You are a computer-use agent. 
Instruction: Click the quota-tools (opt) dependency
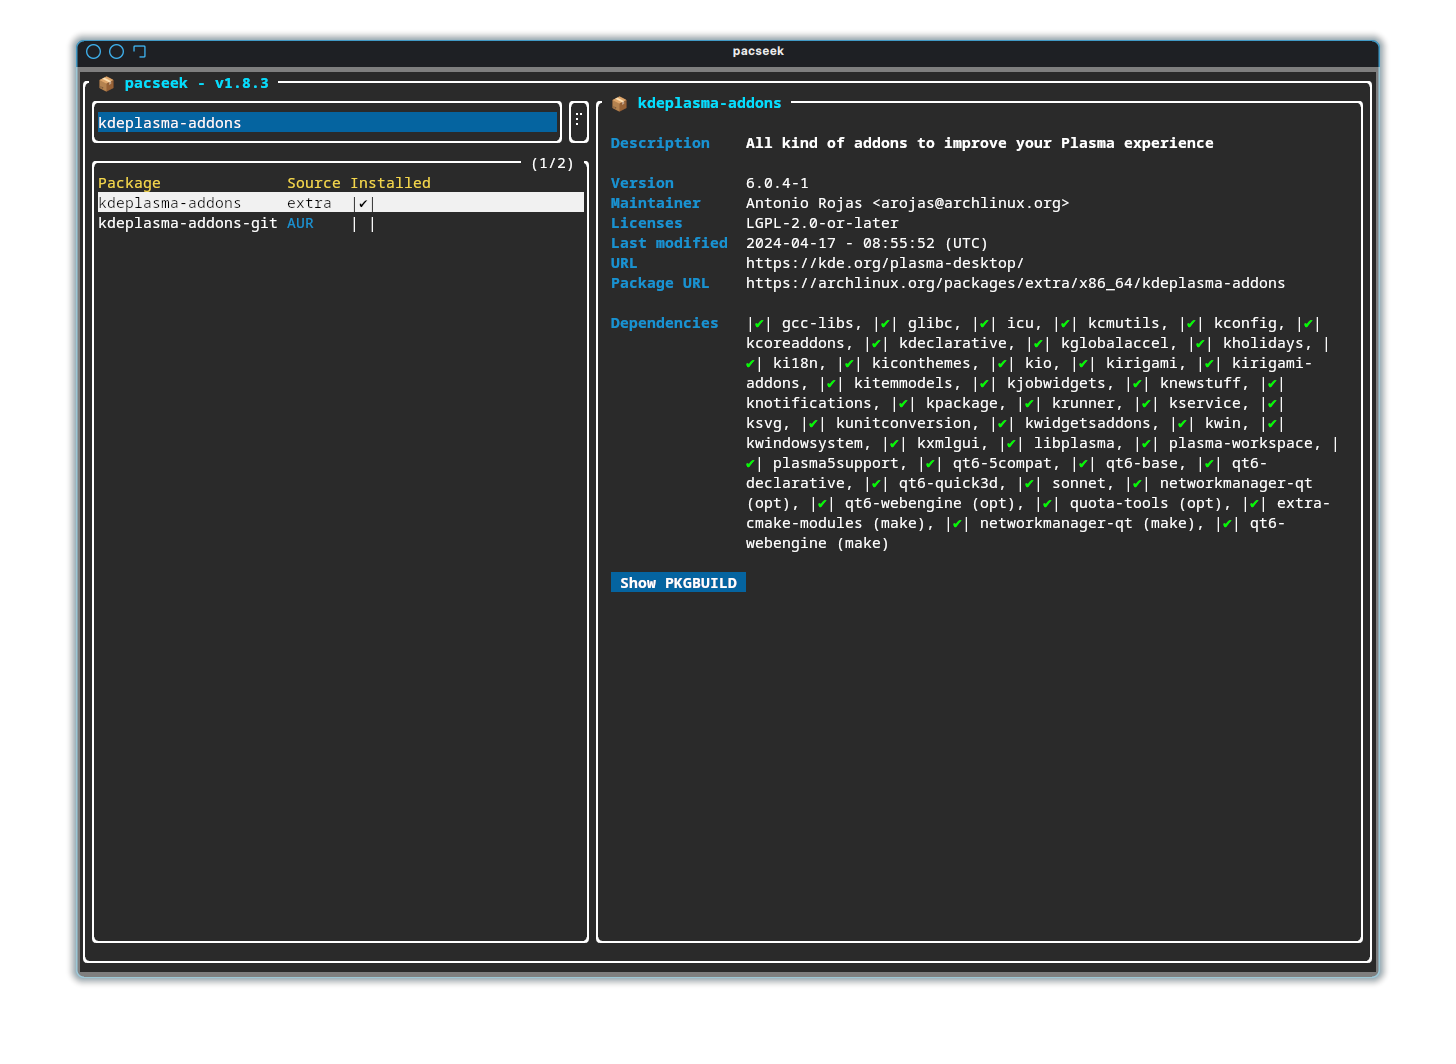pos(1146,503)
